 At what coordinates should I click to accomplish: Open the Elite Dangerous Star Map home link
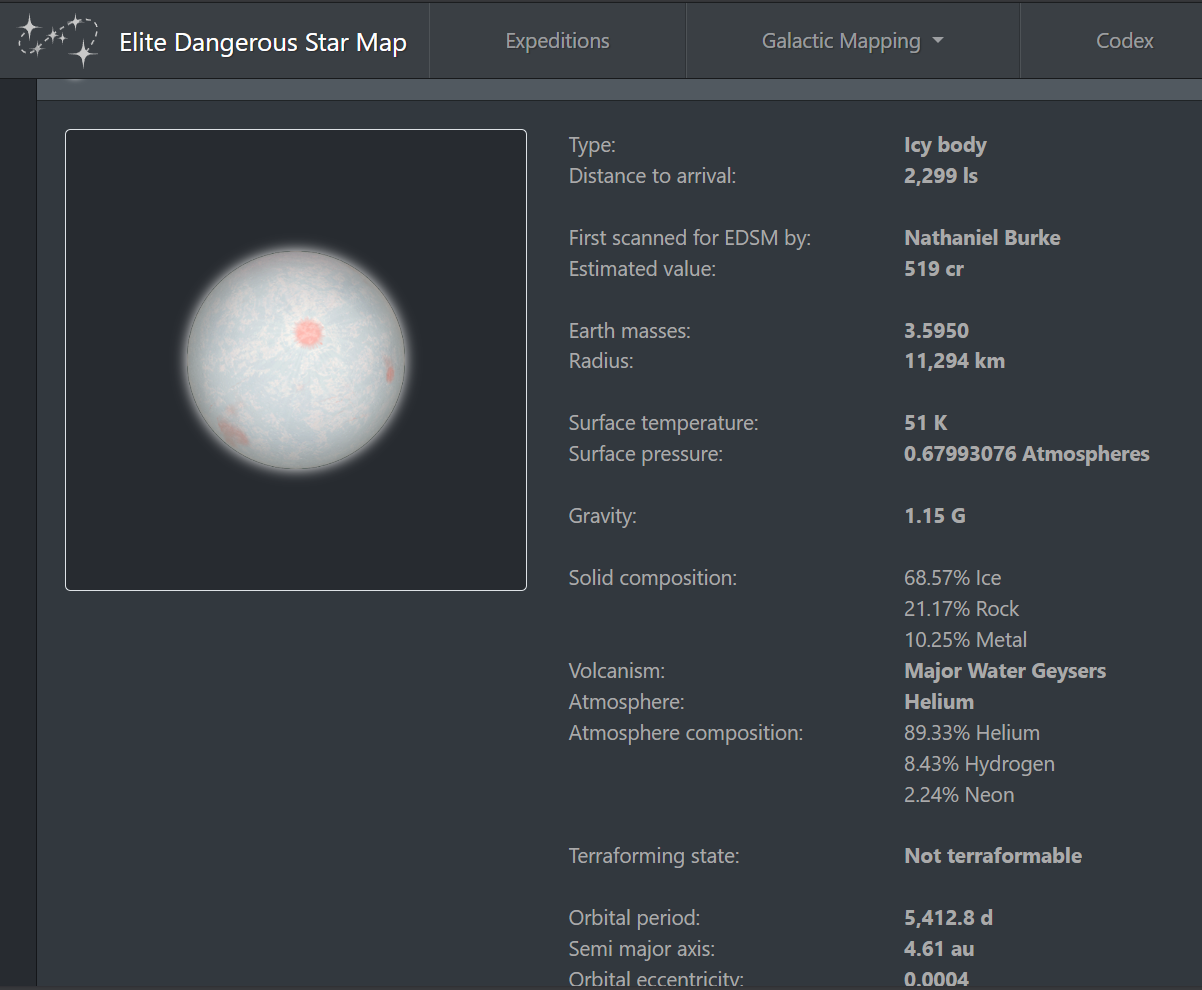pos(263,42)
